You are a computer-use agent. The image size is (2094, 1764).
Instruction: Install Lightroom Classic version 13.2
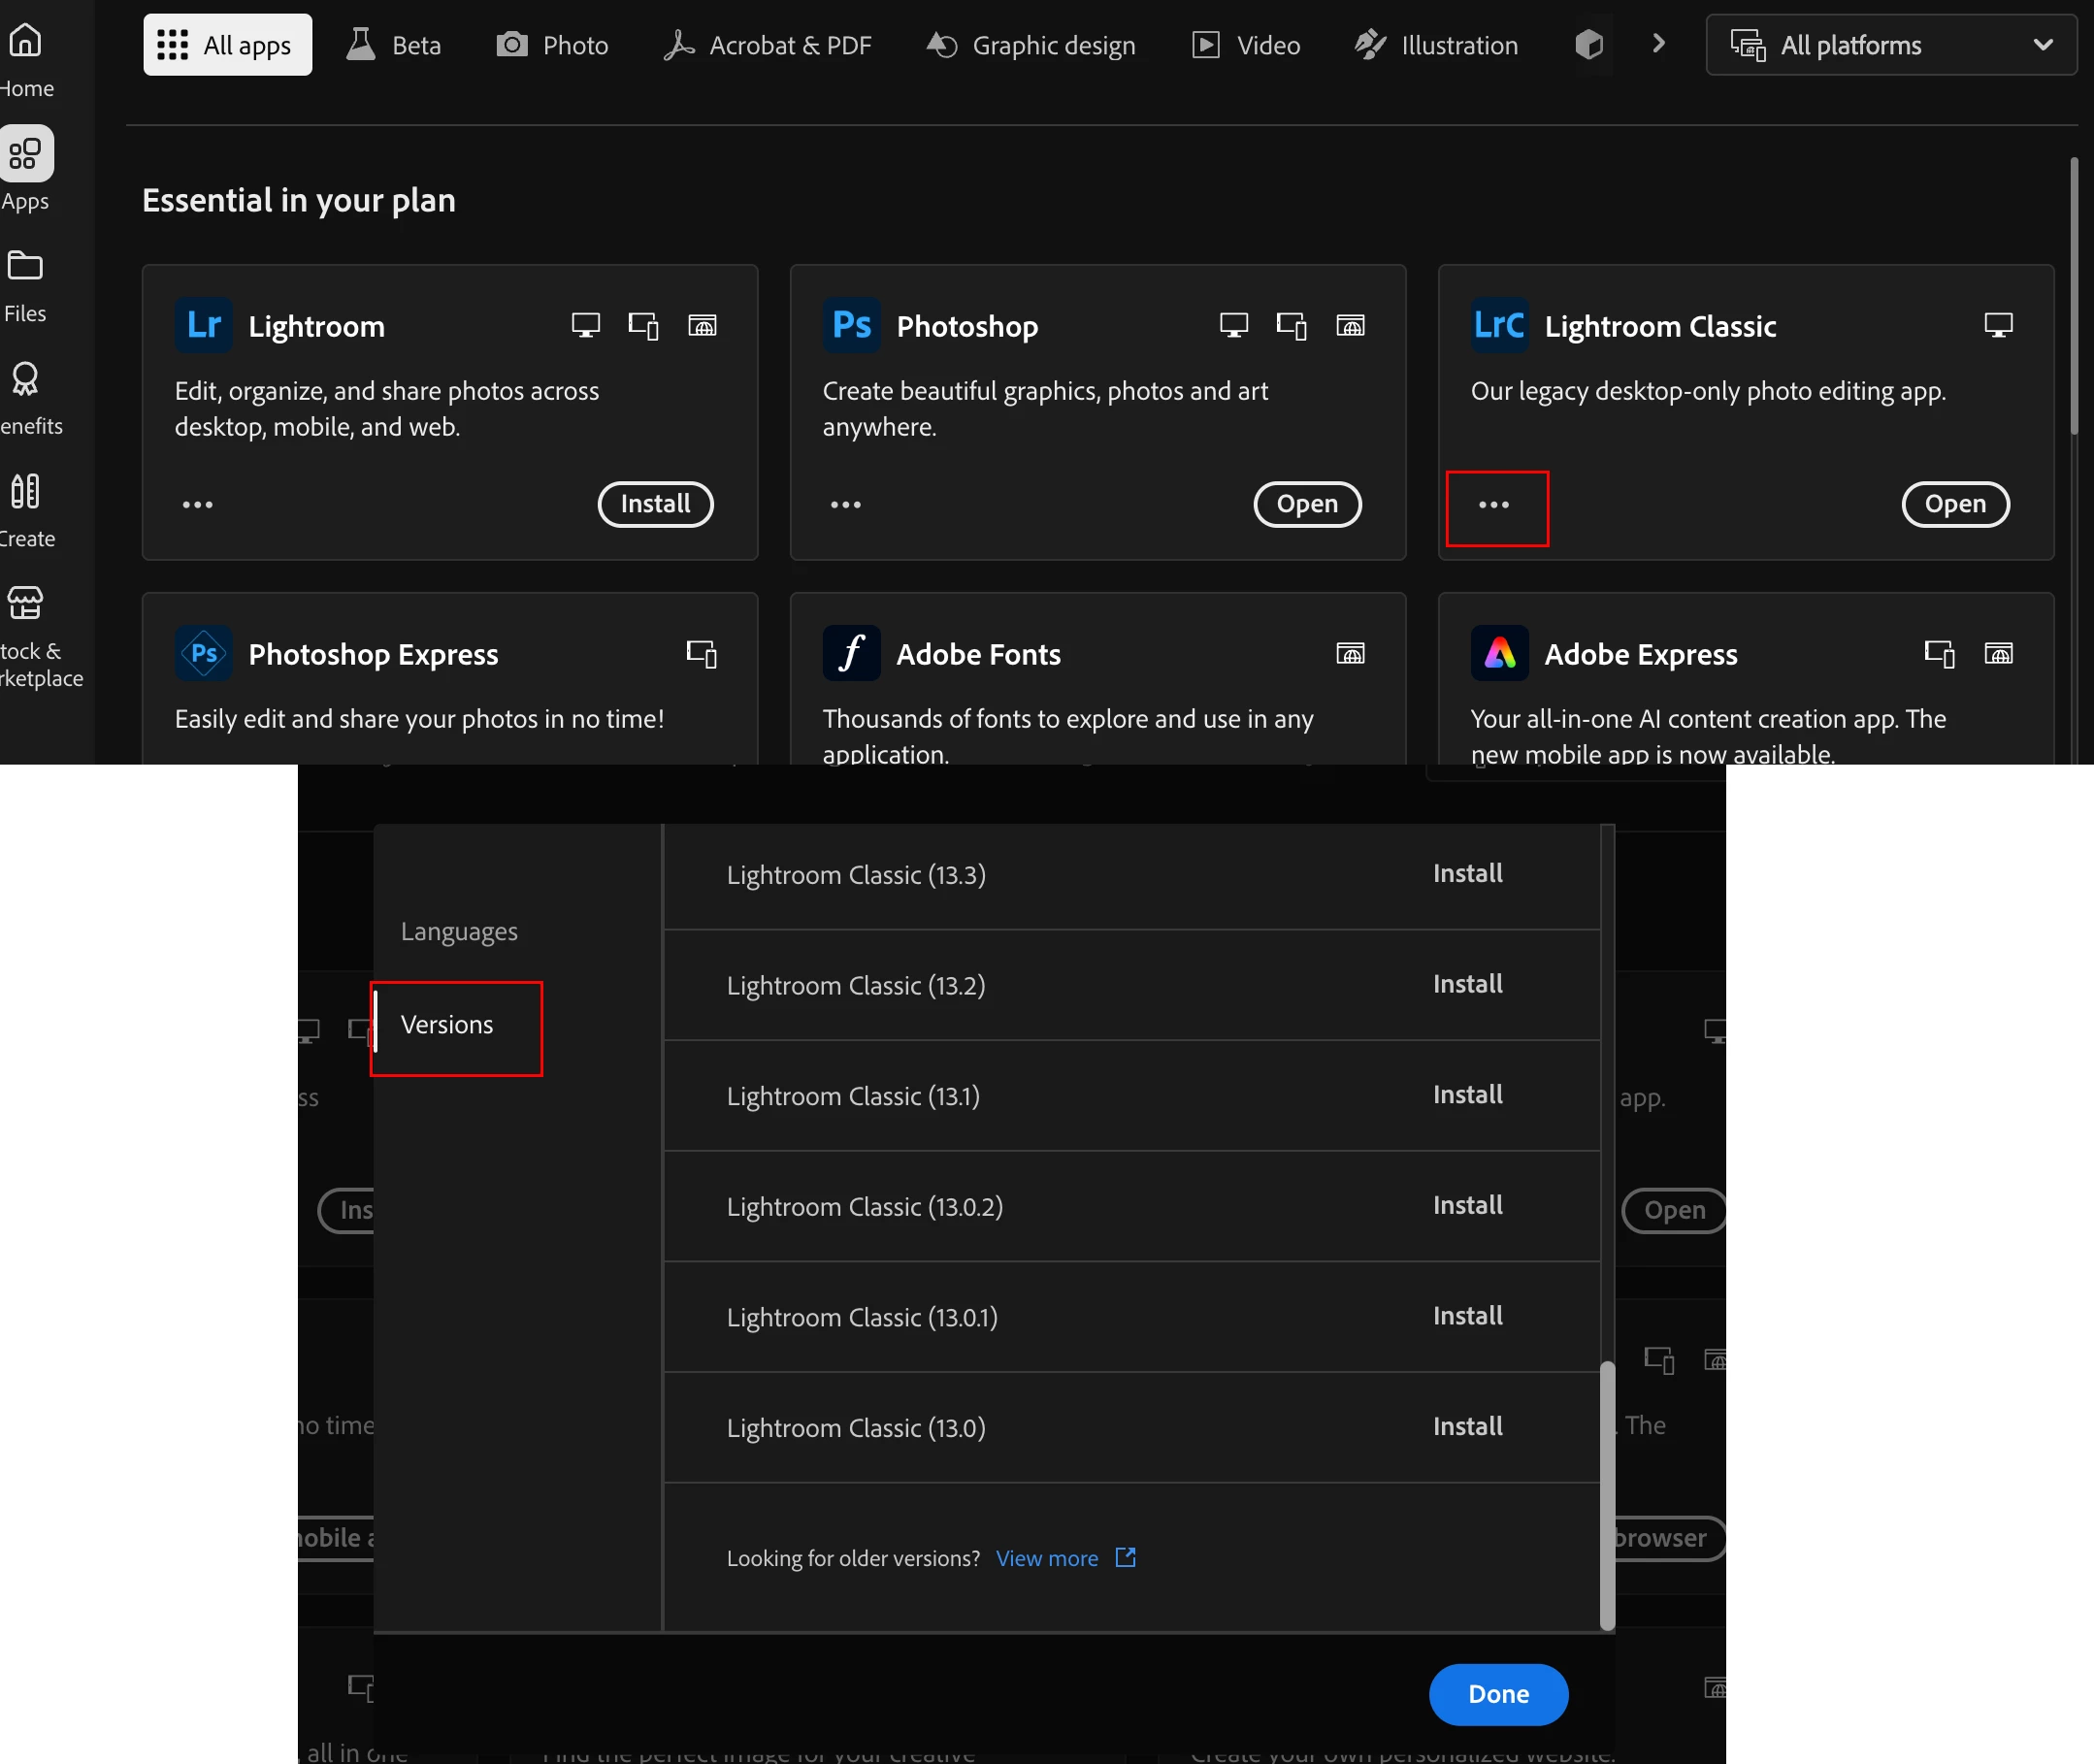1467,984
